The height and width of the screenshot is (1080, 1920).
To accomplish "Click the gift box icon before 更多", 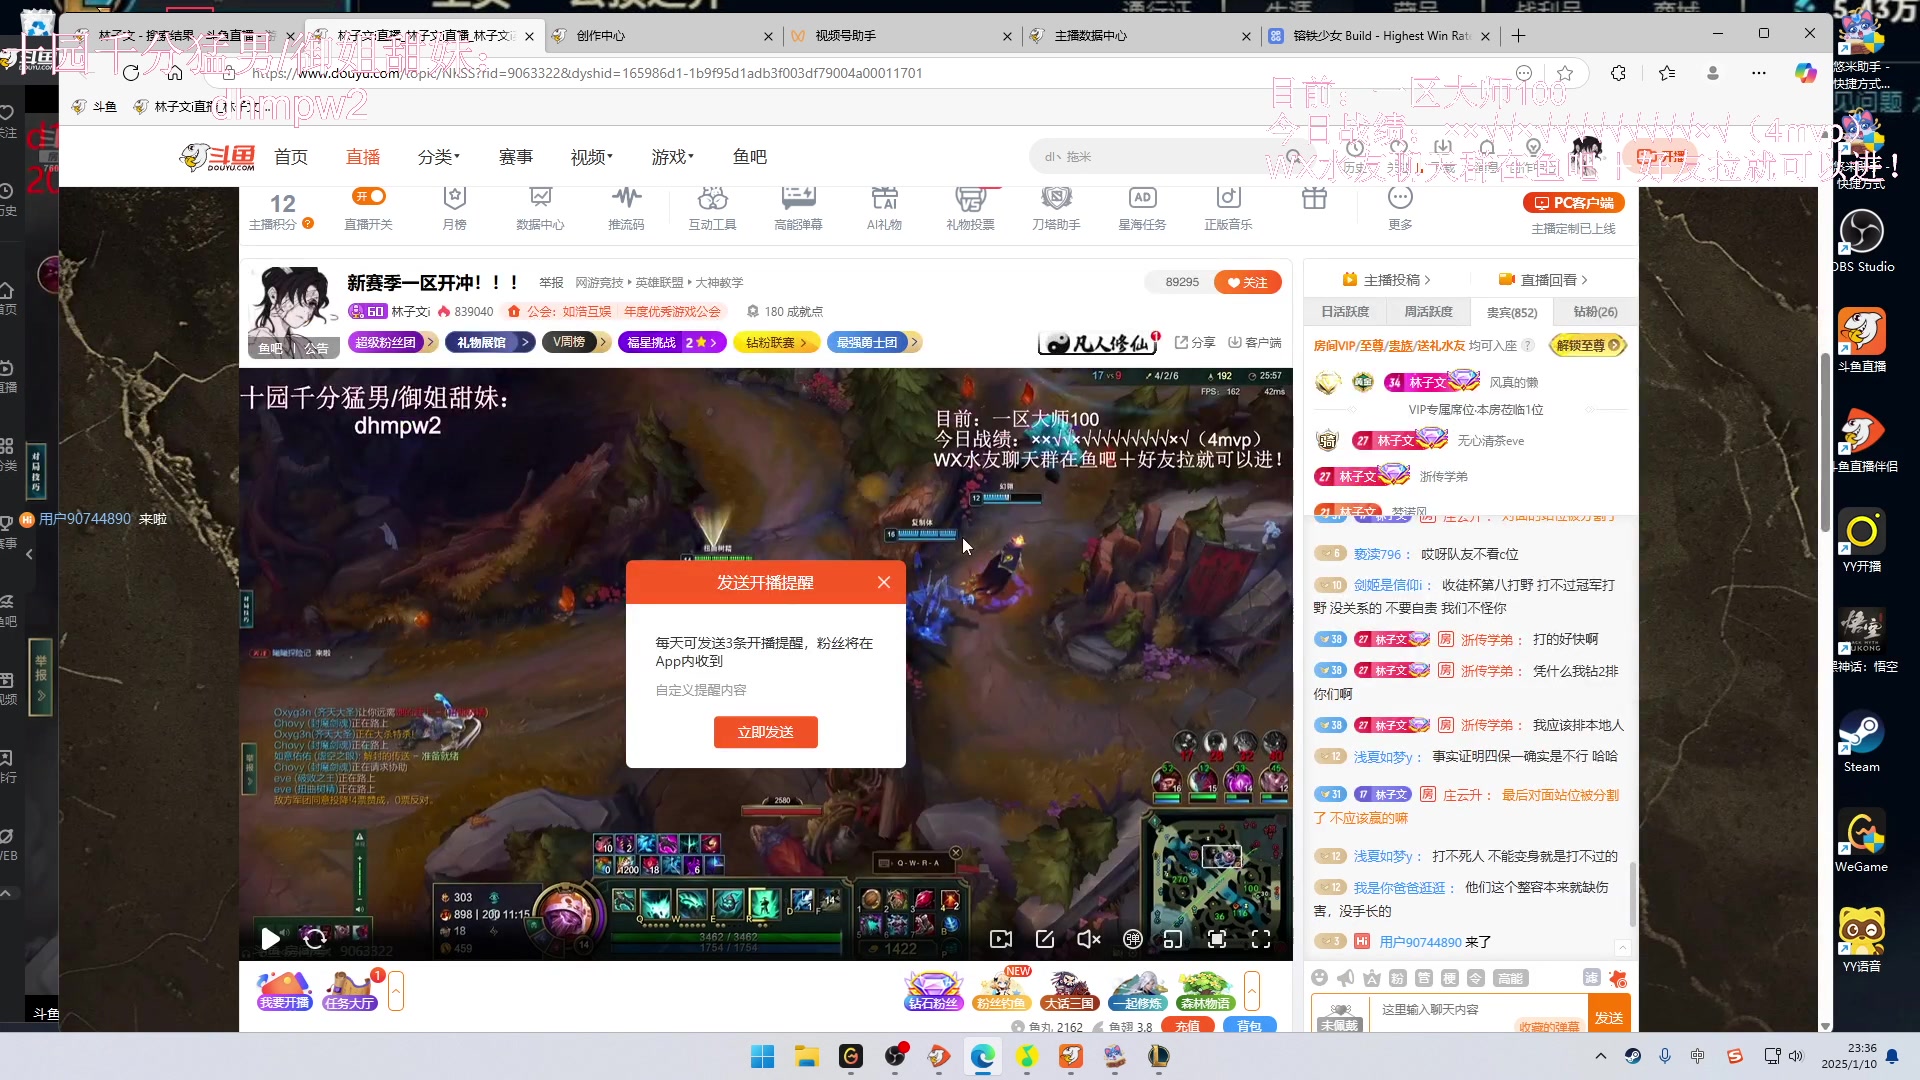I will pyautogui.click(x=1314, y=198).
